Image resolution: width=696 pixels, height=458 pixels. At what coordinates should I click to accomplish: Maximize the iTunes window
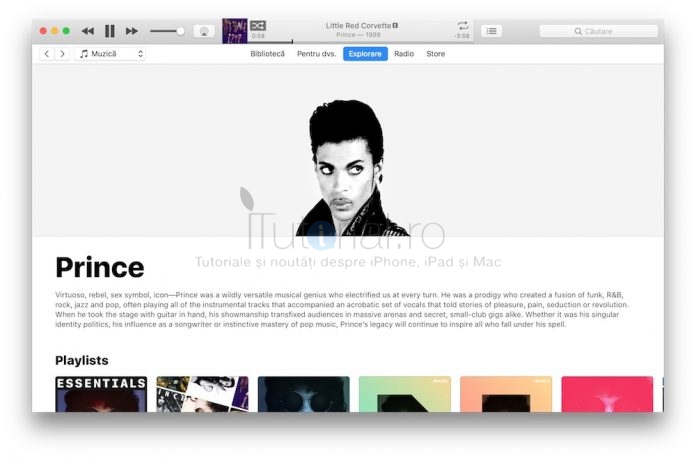click(66, 31)
